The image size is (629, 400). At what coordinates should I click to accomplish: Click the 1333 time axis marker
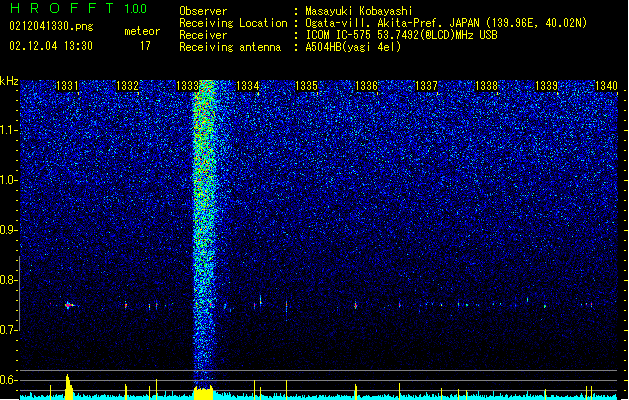tap(187, 86)
